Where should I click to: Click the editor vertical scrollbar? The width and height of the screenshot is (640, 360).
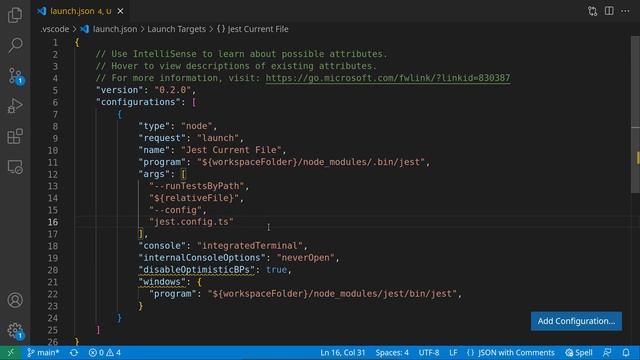coord(636,114)
